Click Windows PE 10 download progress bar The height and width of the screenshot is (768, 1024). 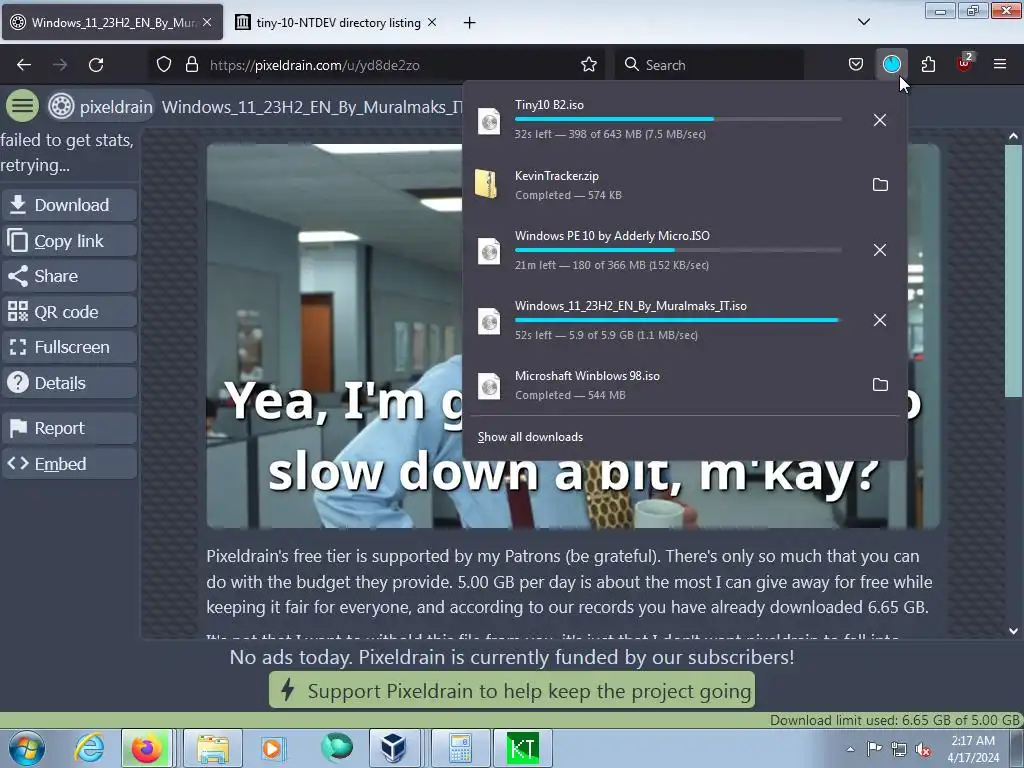(678, 250)
